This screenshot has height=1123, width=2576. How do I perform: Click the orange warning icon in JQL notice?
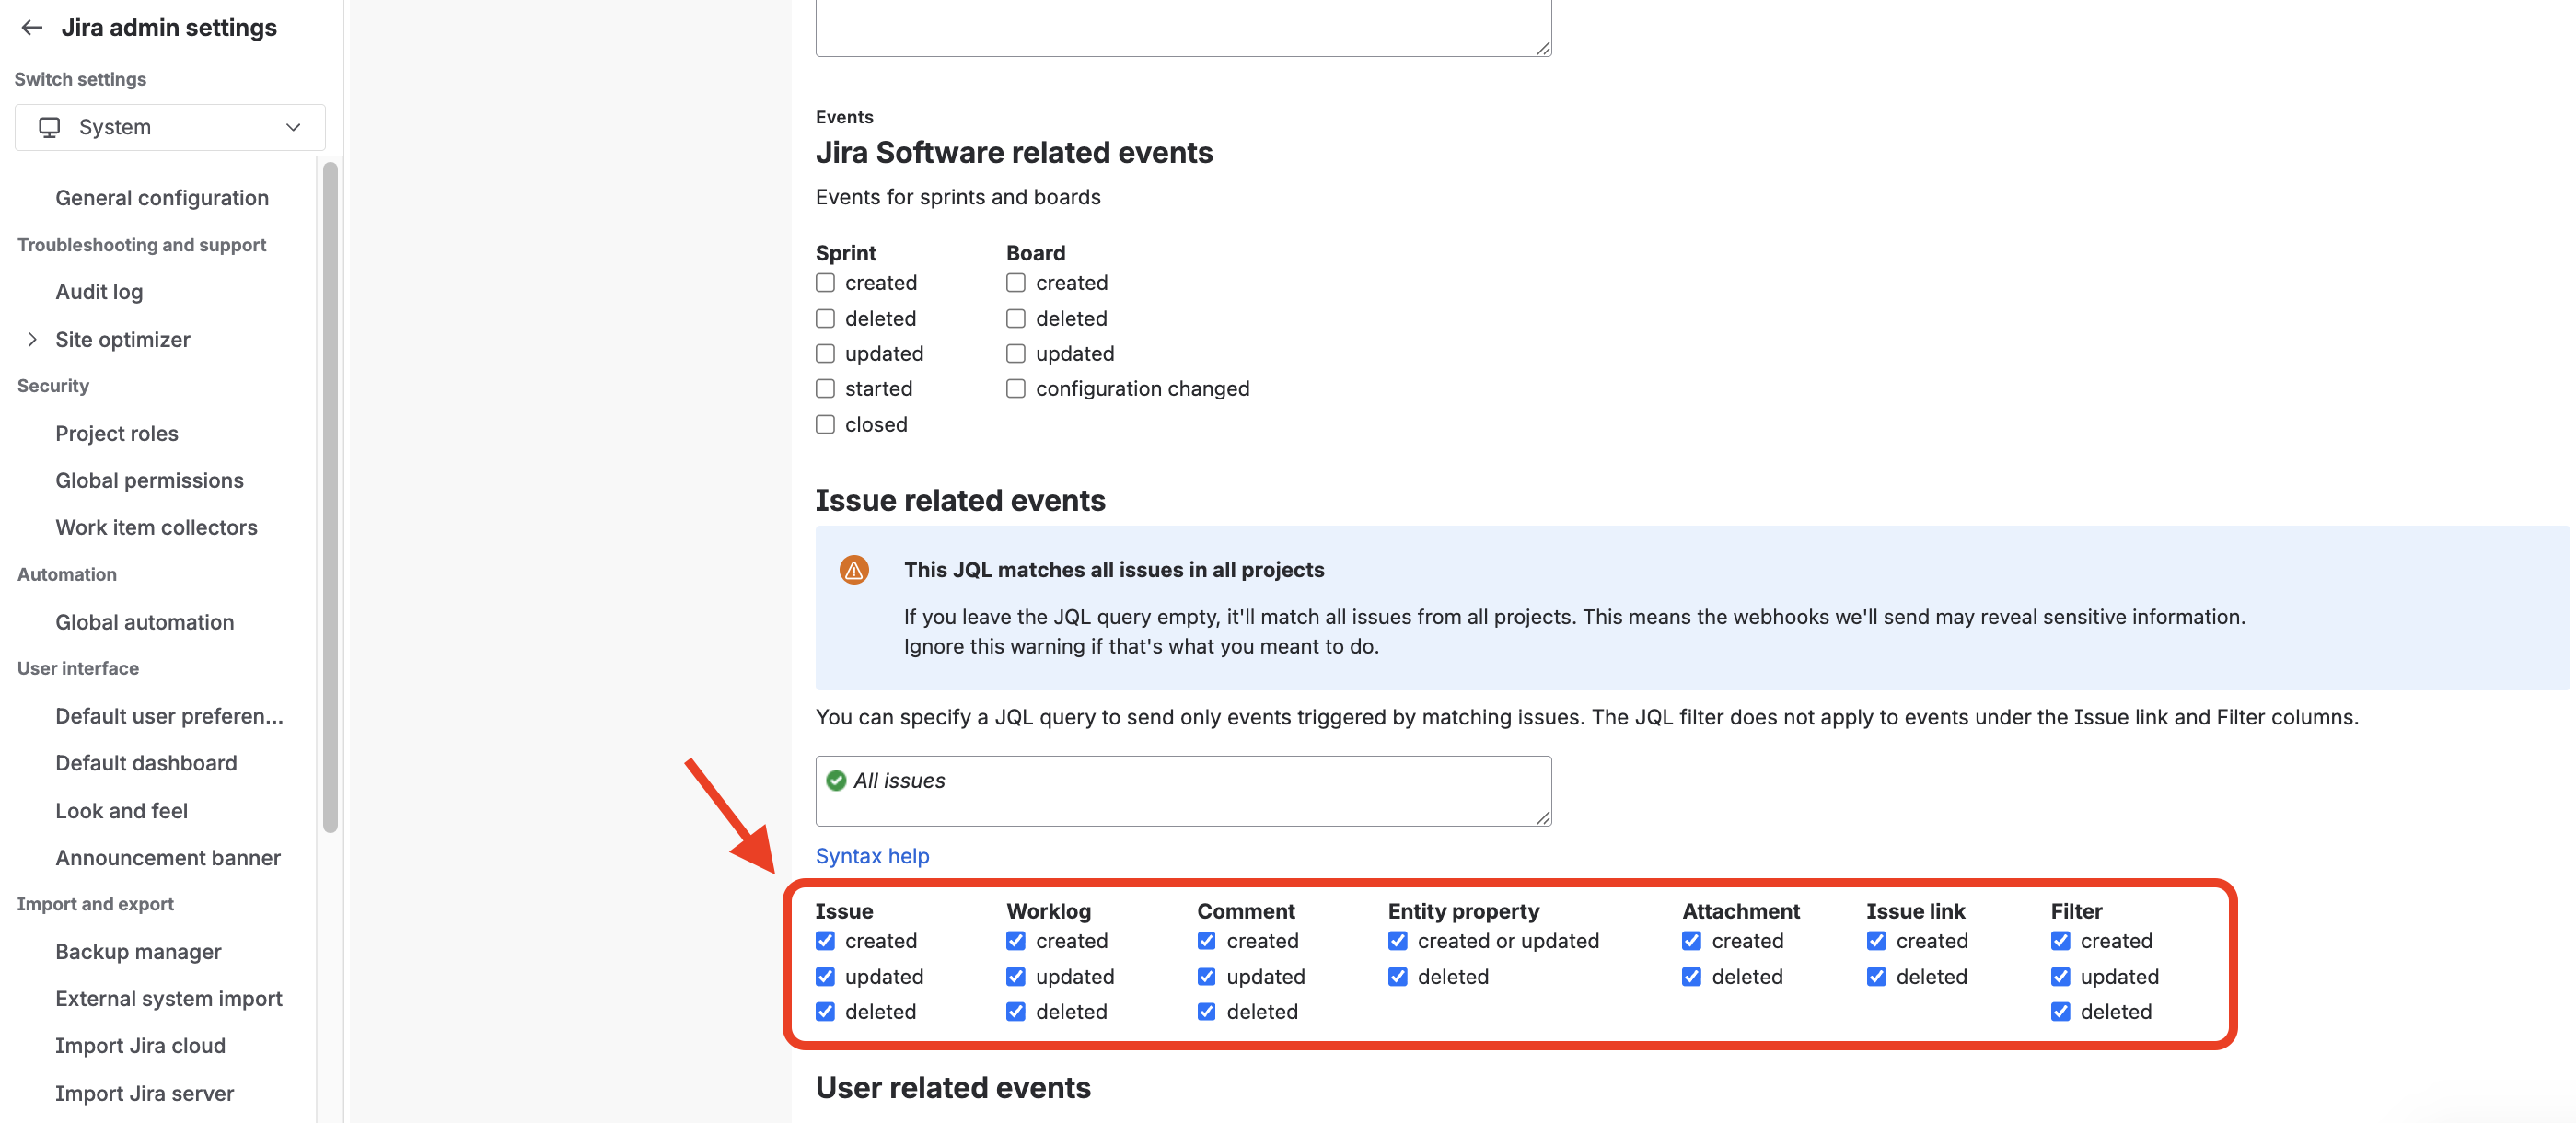pos(853,570)
